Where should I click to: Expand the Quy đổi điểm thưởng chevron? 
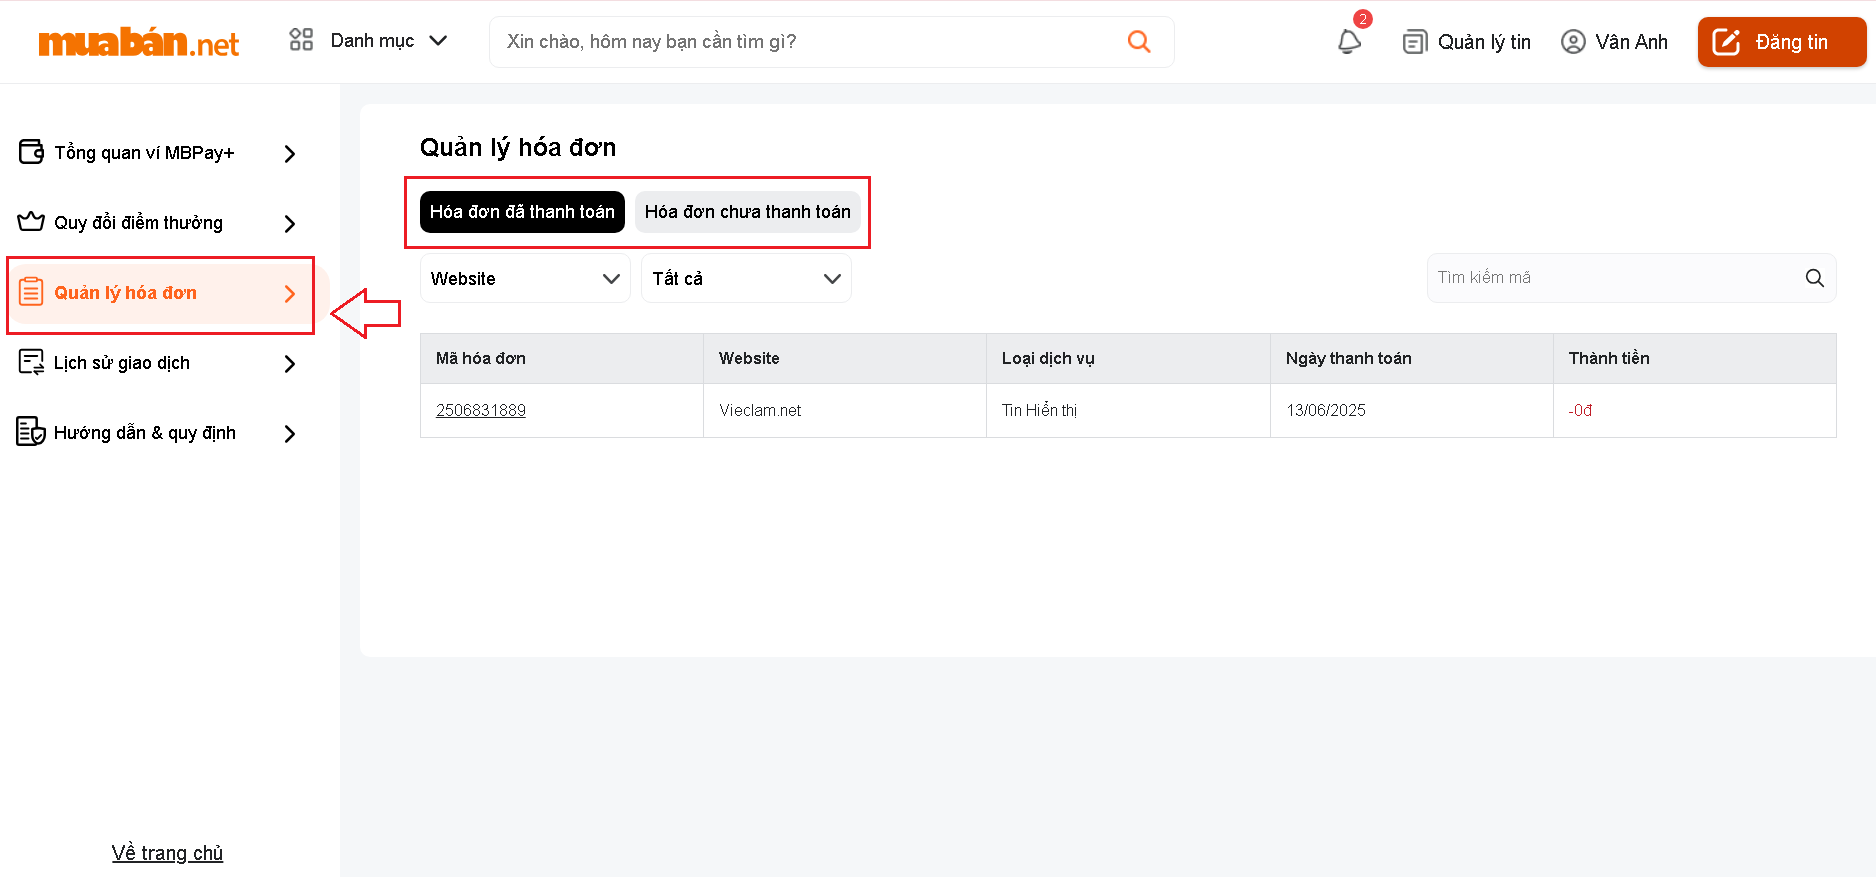tap(290, 224)
